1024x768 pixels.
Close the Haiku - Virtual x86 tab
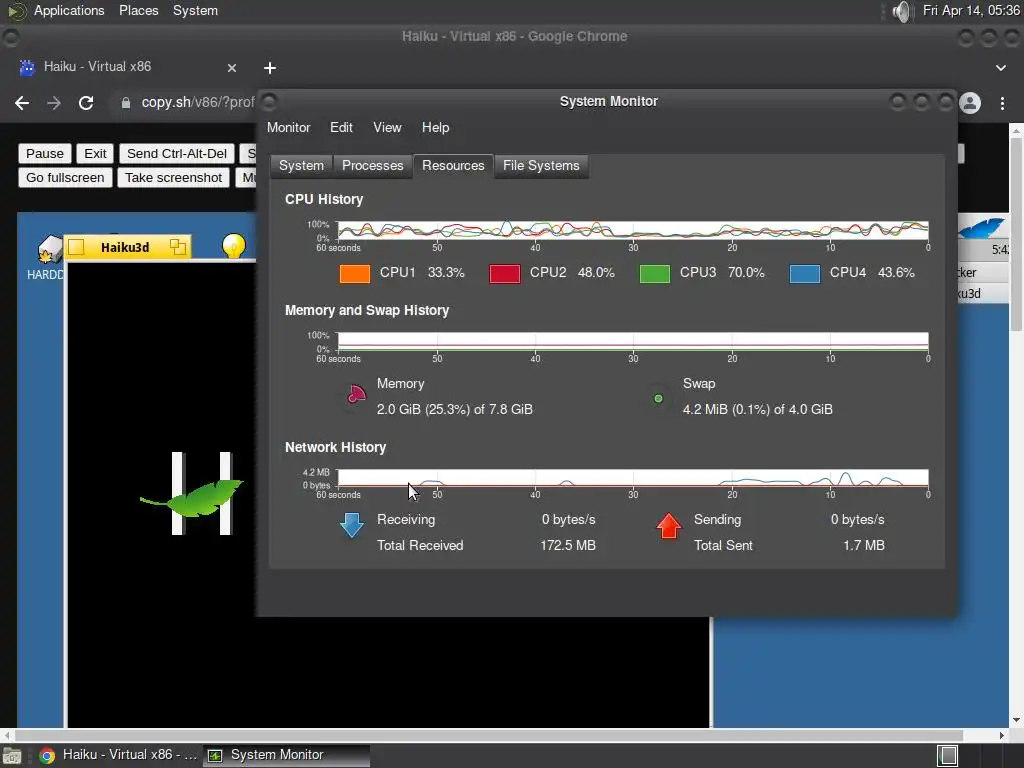(x=232, y=68)
